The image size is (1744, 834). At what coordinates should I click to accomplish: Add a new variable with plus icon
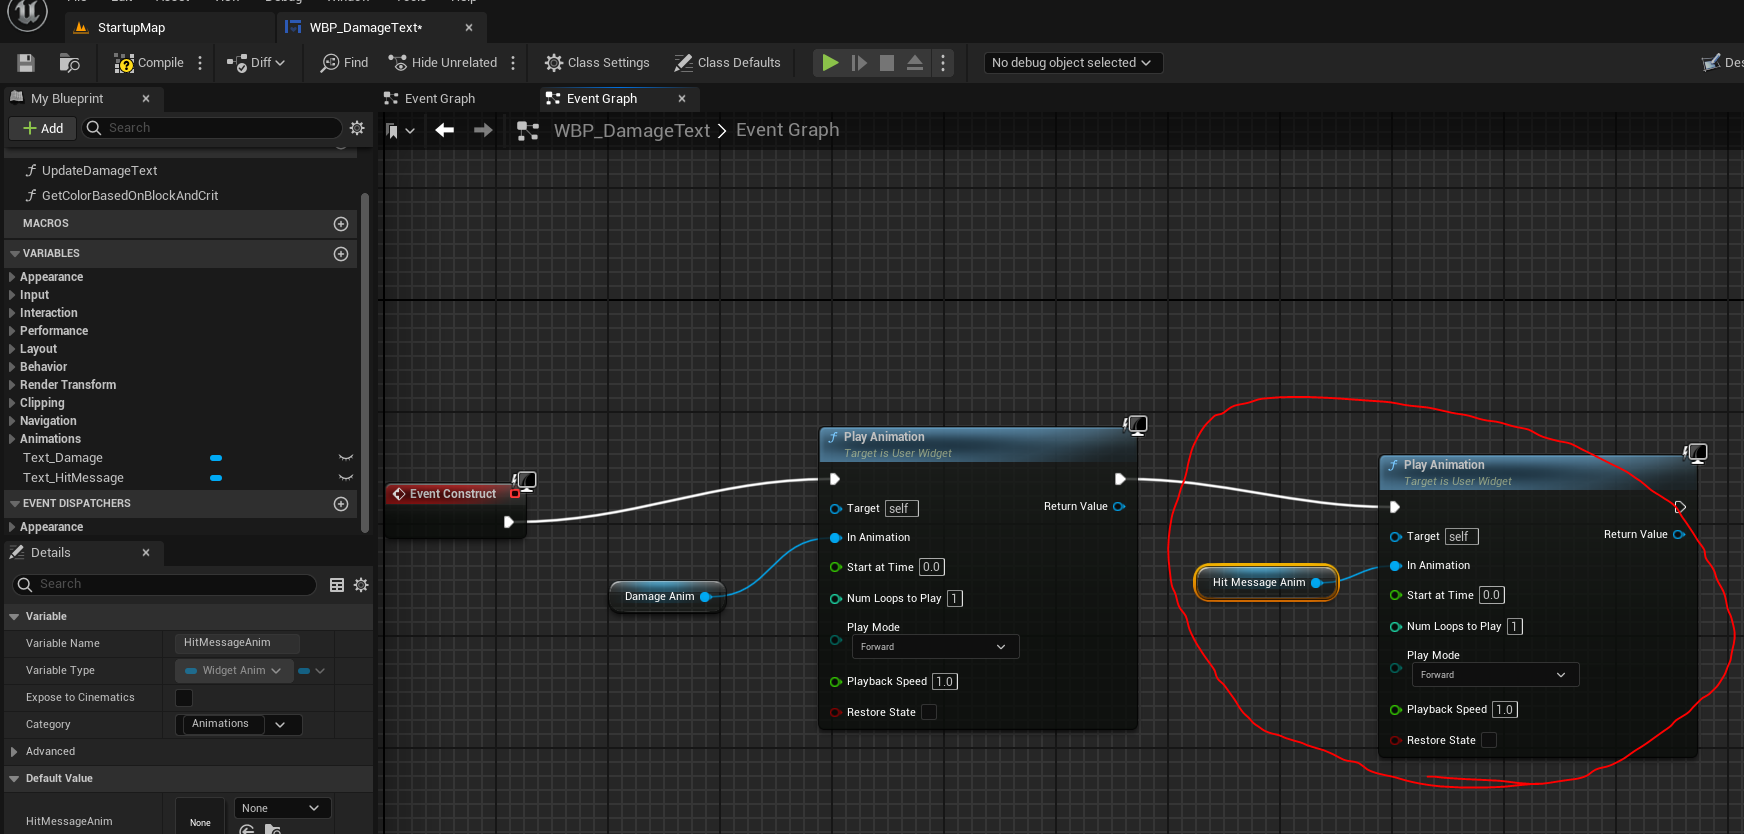341,254
